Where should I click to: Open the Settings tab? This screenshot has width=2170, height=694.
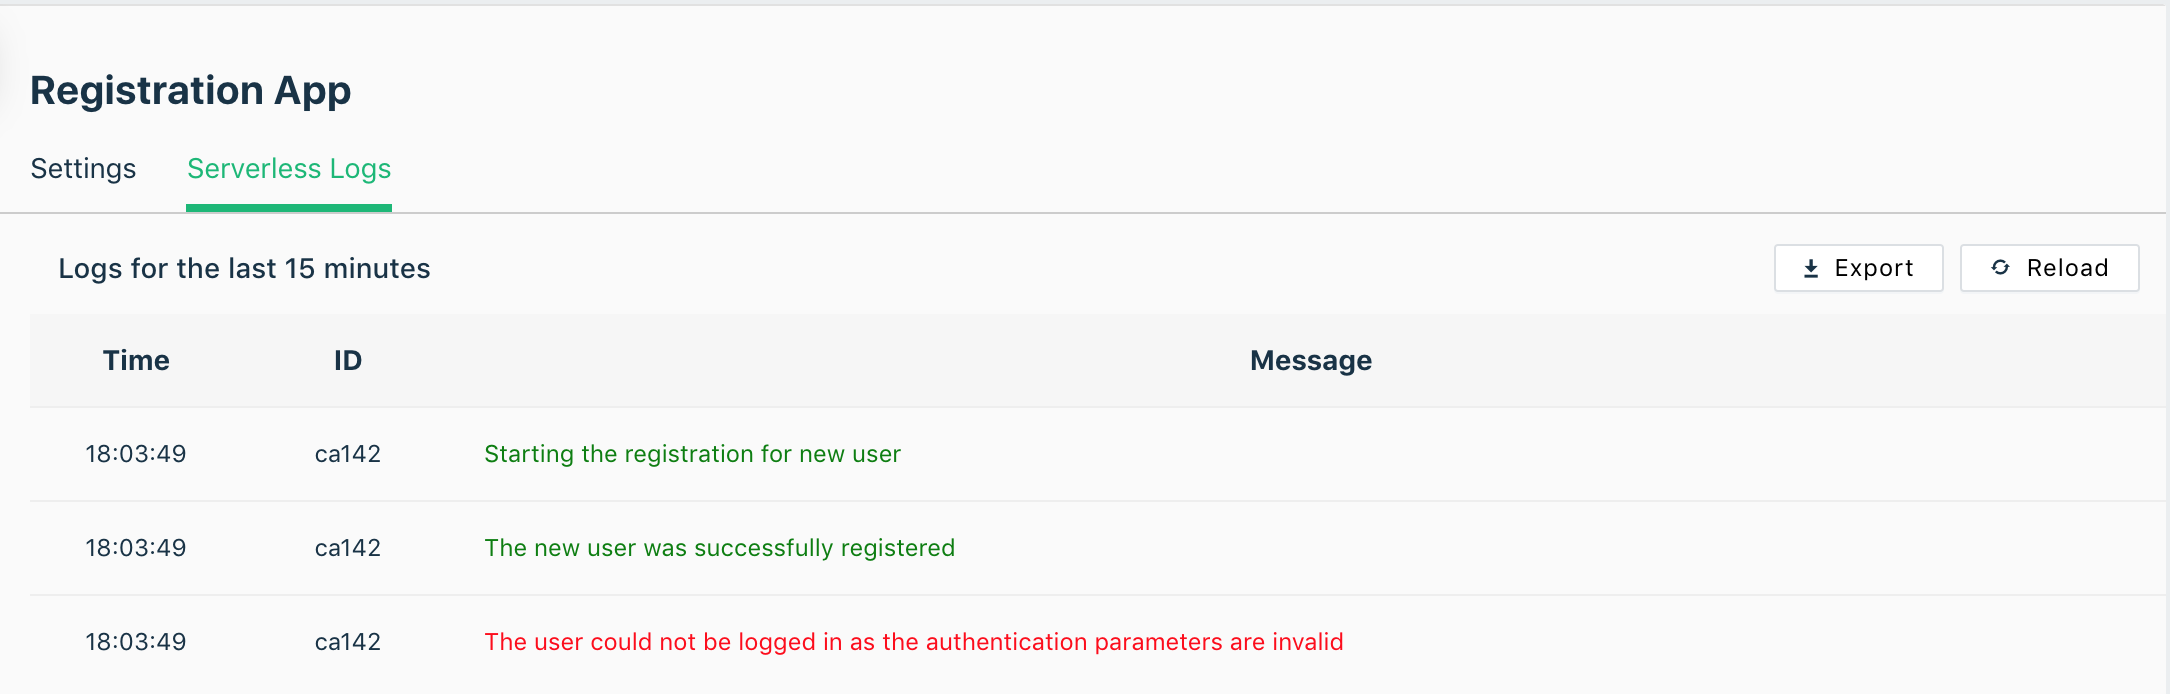[x=83, y=168]
